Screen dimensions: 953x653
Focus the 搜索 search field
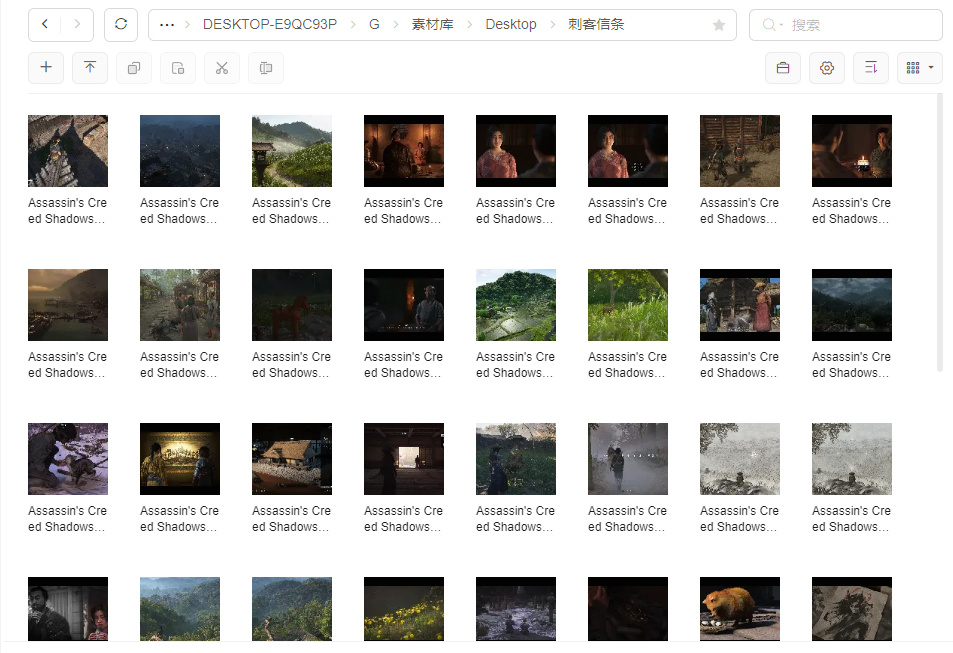(x=846, y=25)
